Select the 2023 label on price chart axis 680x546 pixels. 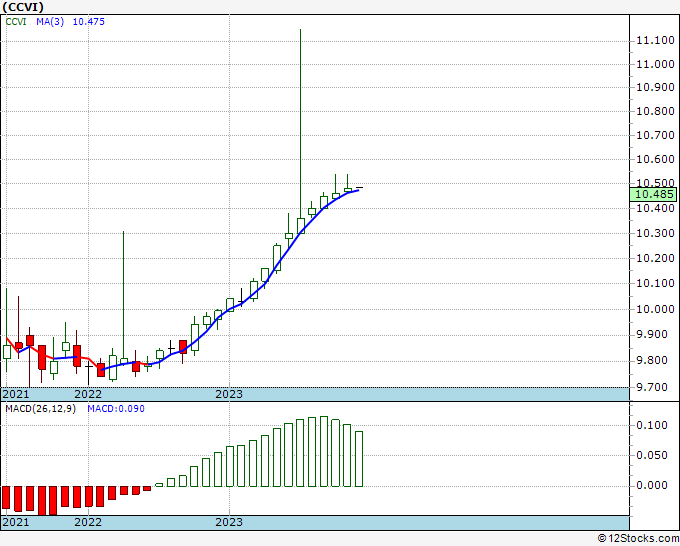(x=229, y=394)
